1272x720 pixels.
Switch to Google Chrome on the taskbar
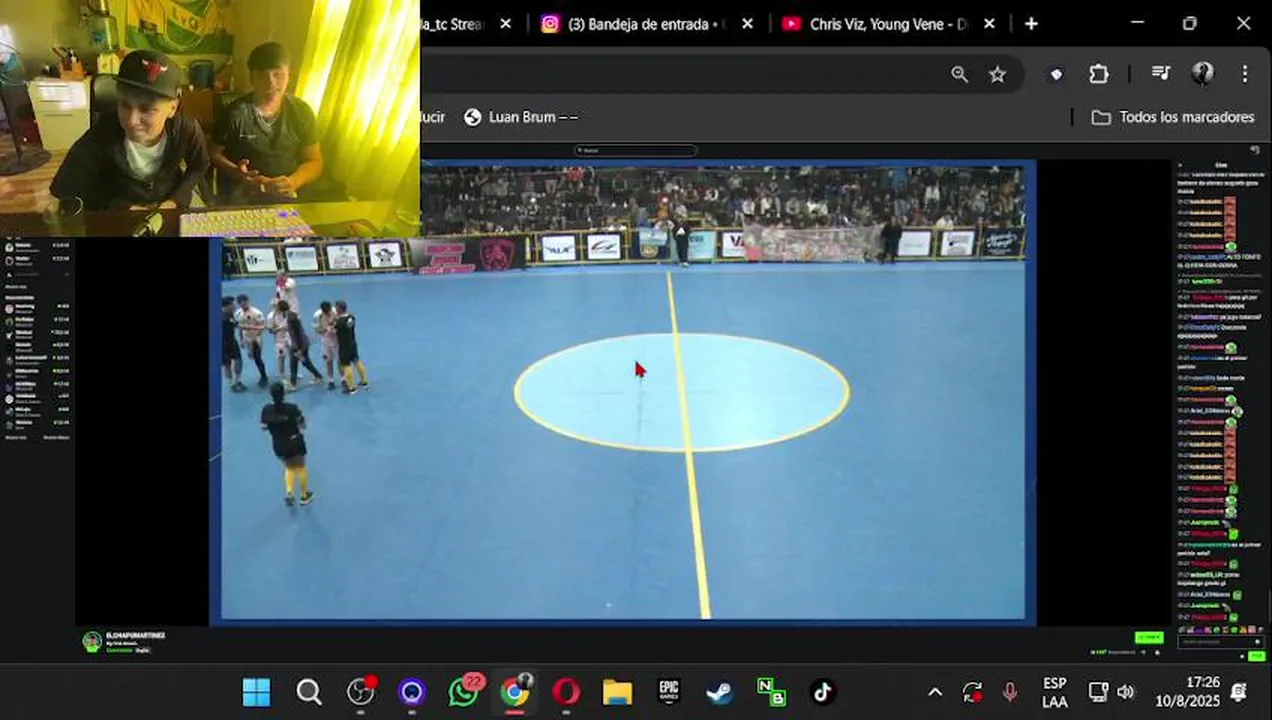click(x=515, y=692)
